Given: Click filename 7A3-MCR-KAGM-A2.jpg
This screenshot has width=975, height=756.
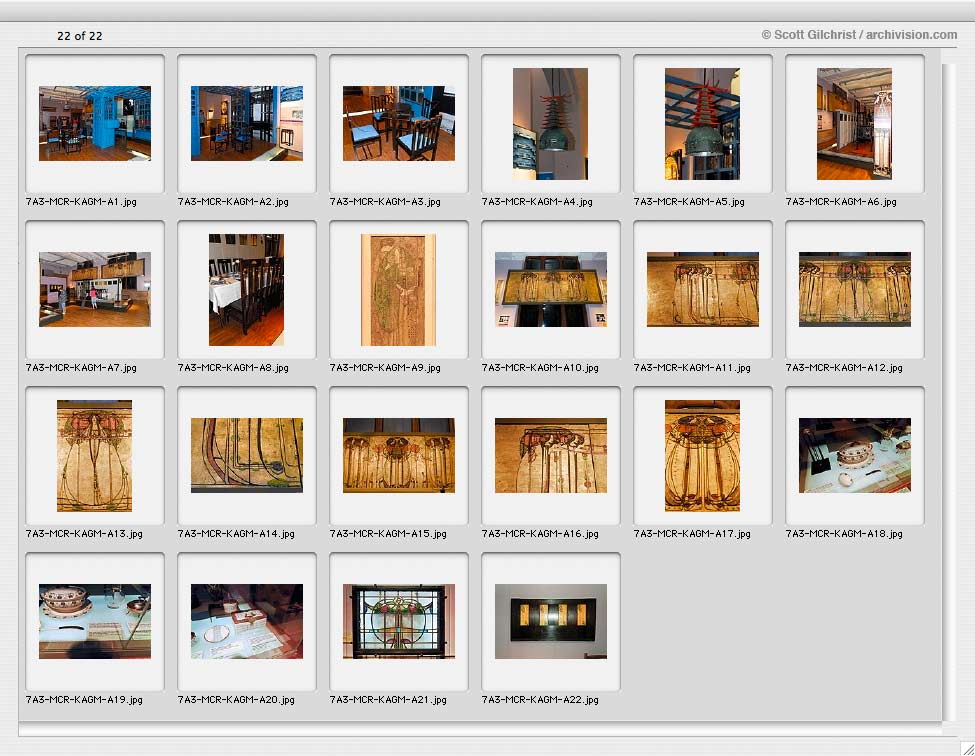Looking at the screenshot, I should [233, 201].
